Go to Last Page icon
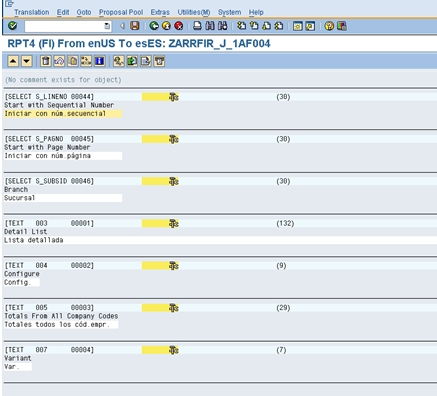Image resolution: width=437 pixels, height=396 pixels. [279, 26]
